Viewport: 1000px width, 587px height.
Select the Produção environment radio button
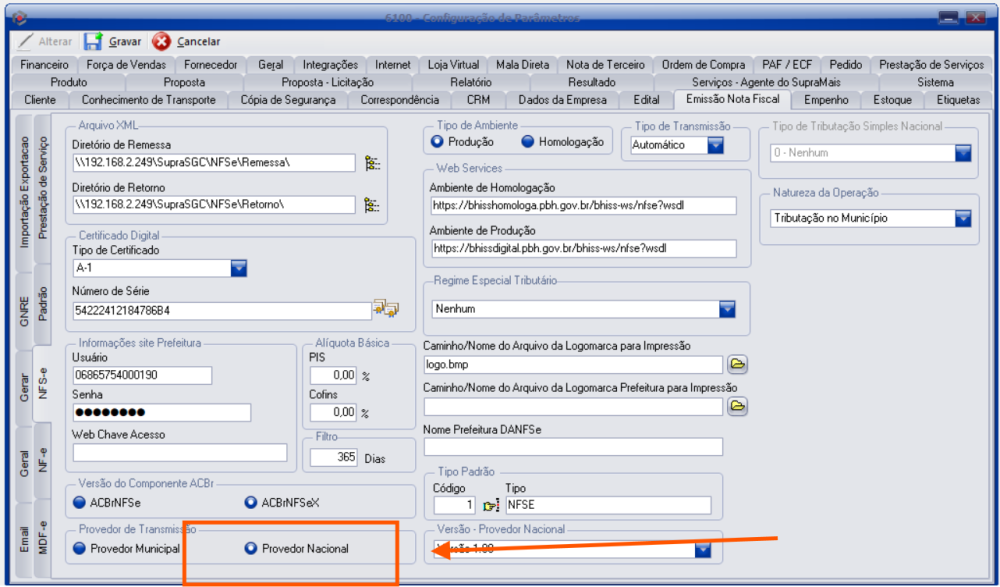pyautogui.click(x=437, y=143)
